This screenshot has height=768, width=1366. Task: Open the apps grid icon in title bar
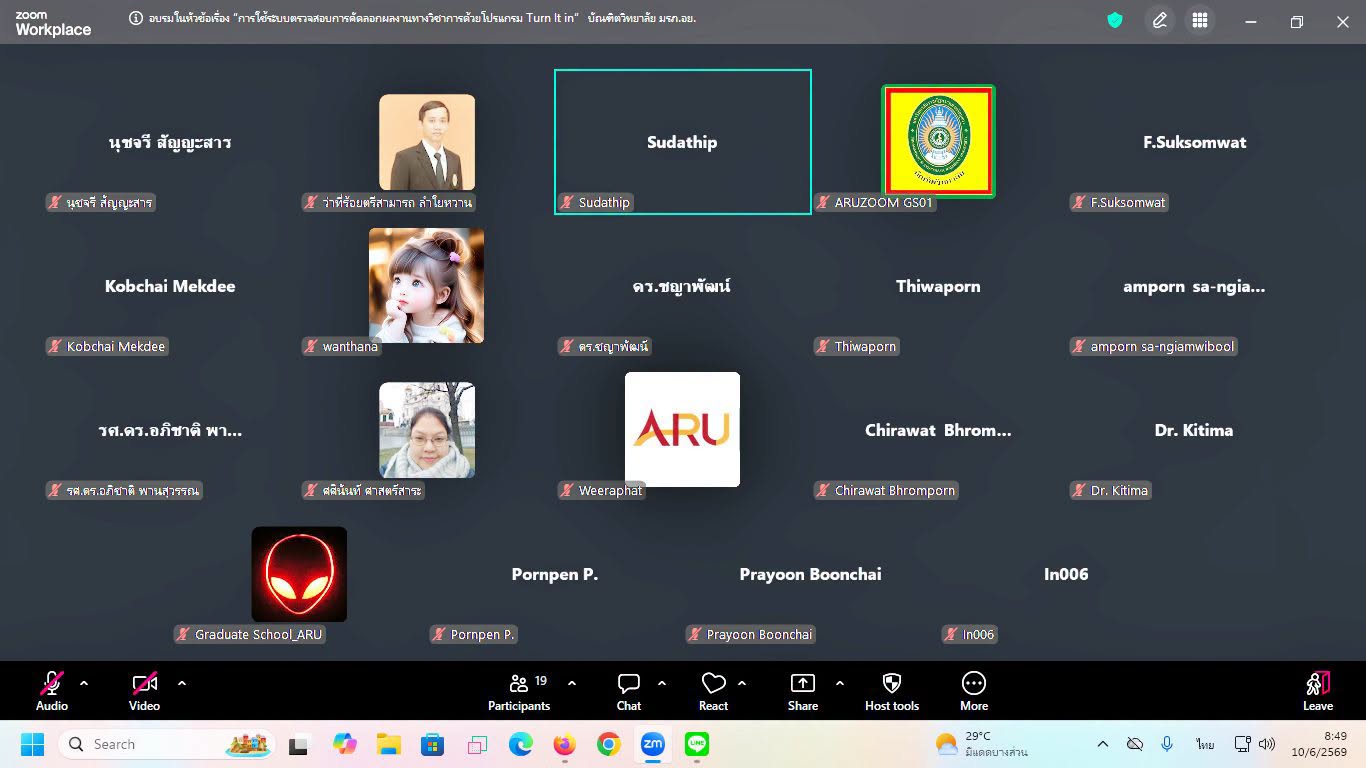click(x=1200, y=21)
